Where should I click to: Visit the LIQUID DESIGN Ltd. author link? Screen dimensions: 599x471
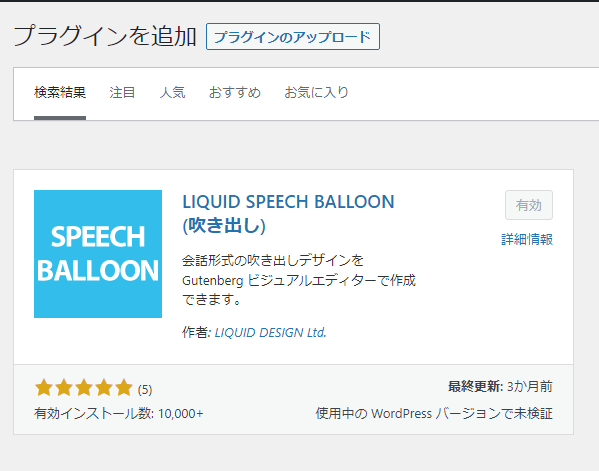(270, 332)
